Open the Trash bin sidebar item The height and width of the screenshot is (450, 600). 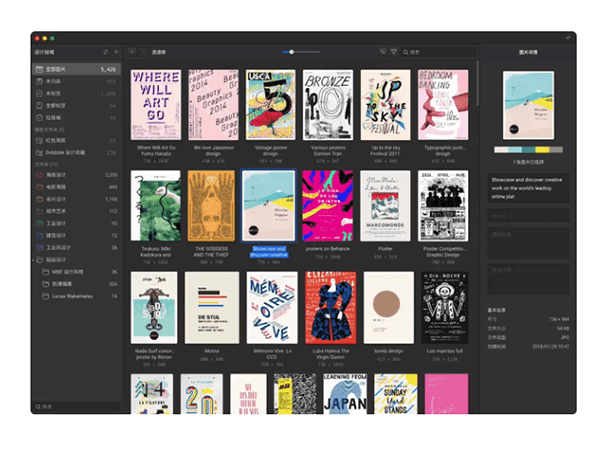pyautogui.click(x=76, y=117)
